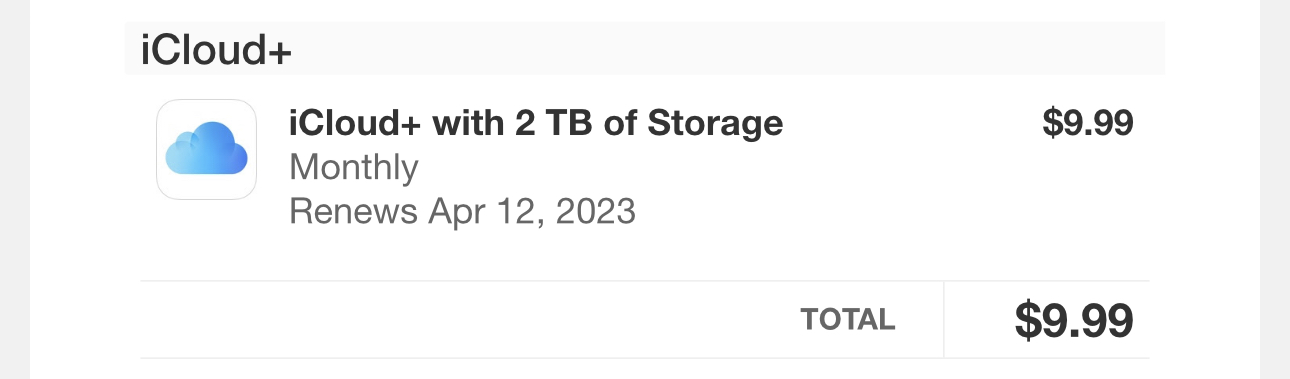
Task: Select the Renews Apr 12, 2023 line
Action: click(462, 212)
